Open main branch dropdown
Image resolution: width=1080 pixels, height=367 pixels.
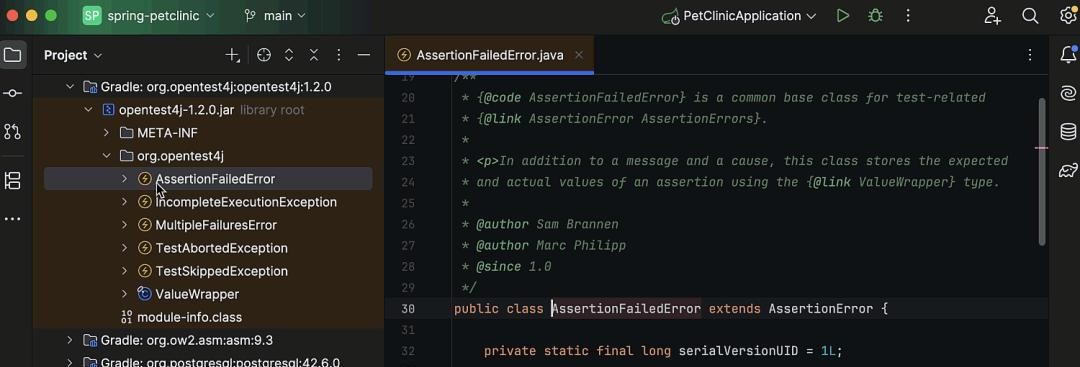click(x=275, y=15)
